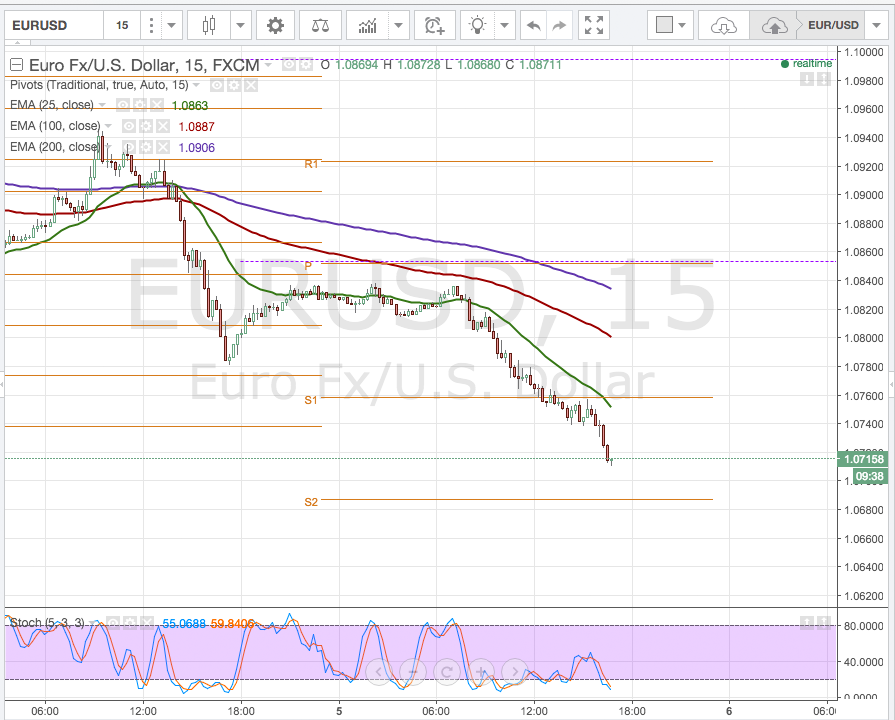
Task: Hide the Stoch (5, 3, 3) indicator
Action: pyautogui.click(x=113, y=621)
